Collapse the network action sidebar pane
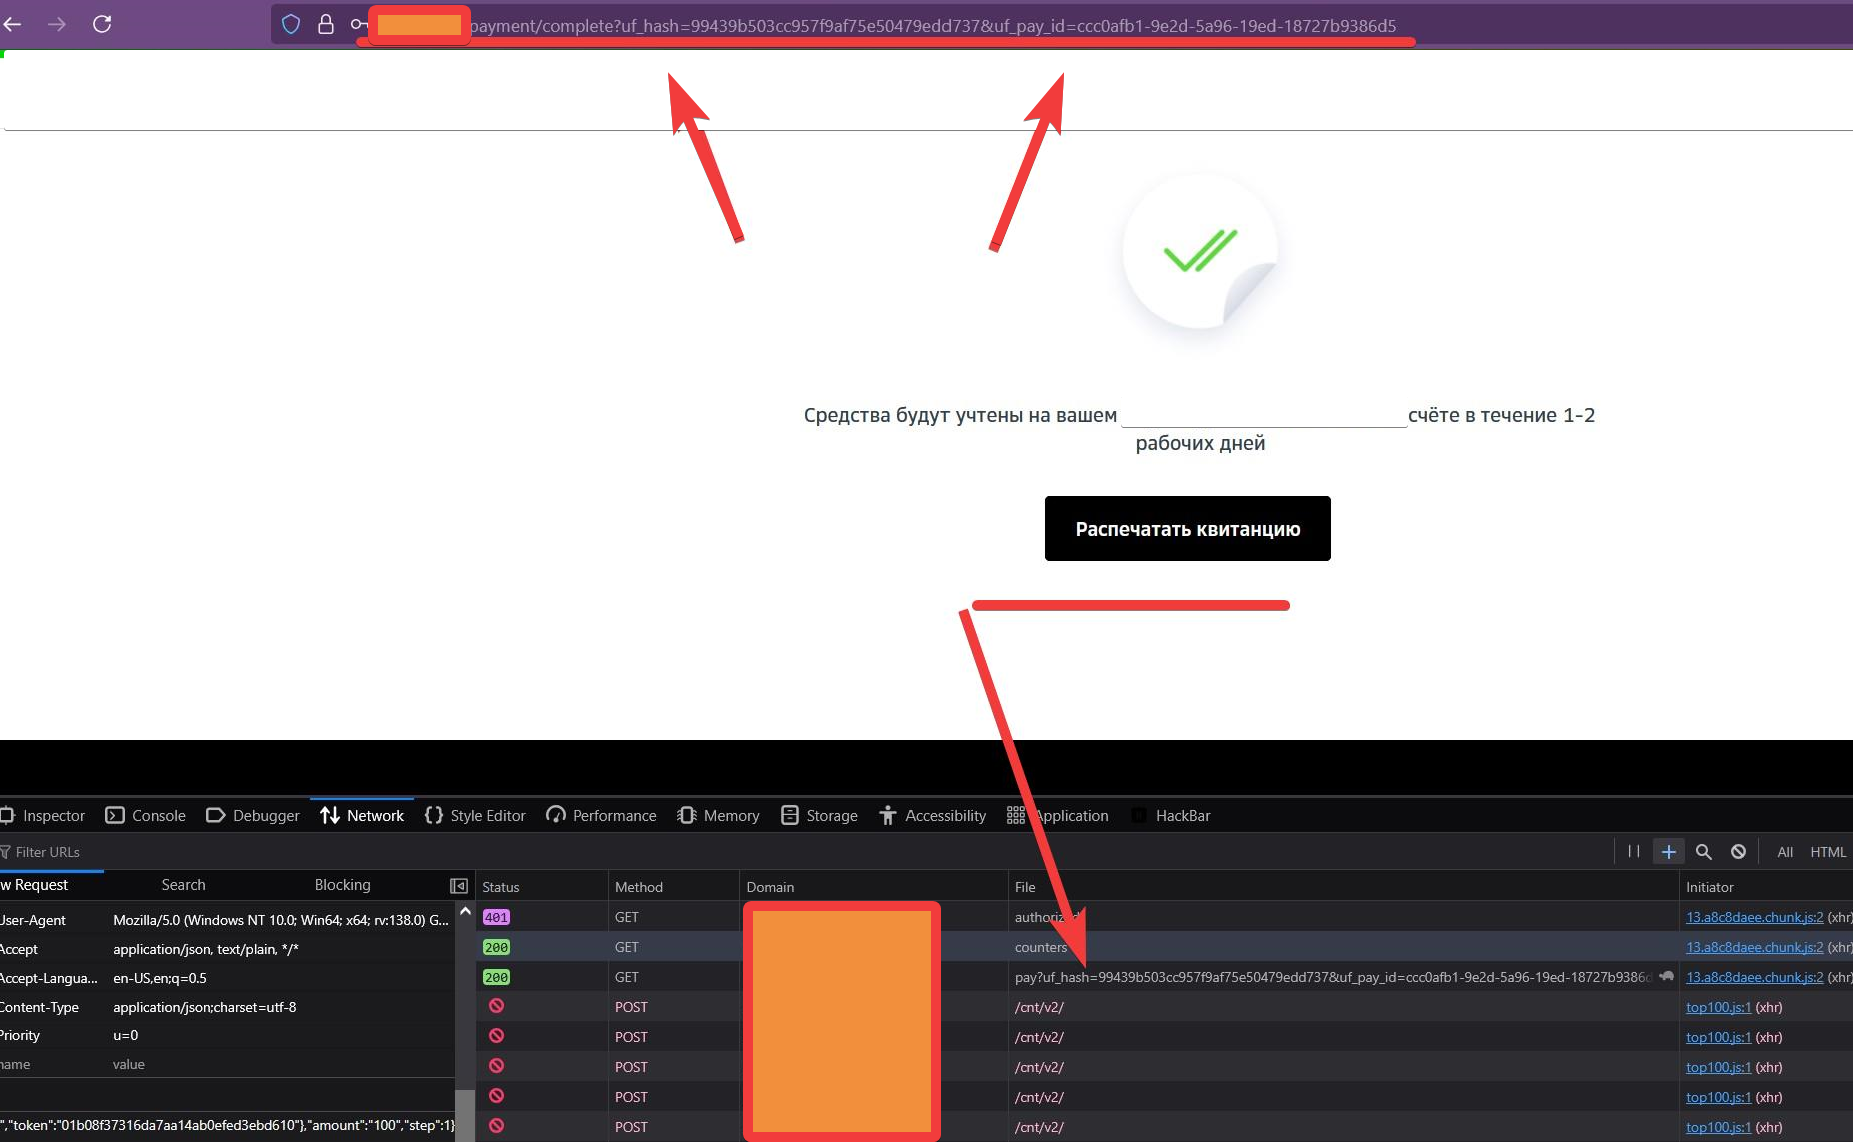The height and width of the screenshot is (1142, 1853). pyautogui.click(x=459, y=886)
